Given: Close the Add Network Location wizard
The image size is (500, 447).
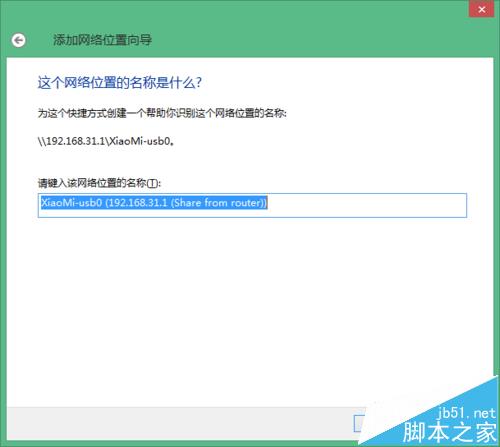Looking at the screenshot, I should coord(481,9).
